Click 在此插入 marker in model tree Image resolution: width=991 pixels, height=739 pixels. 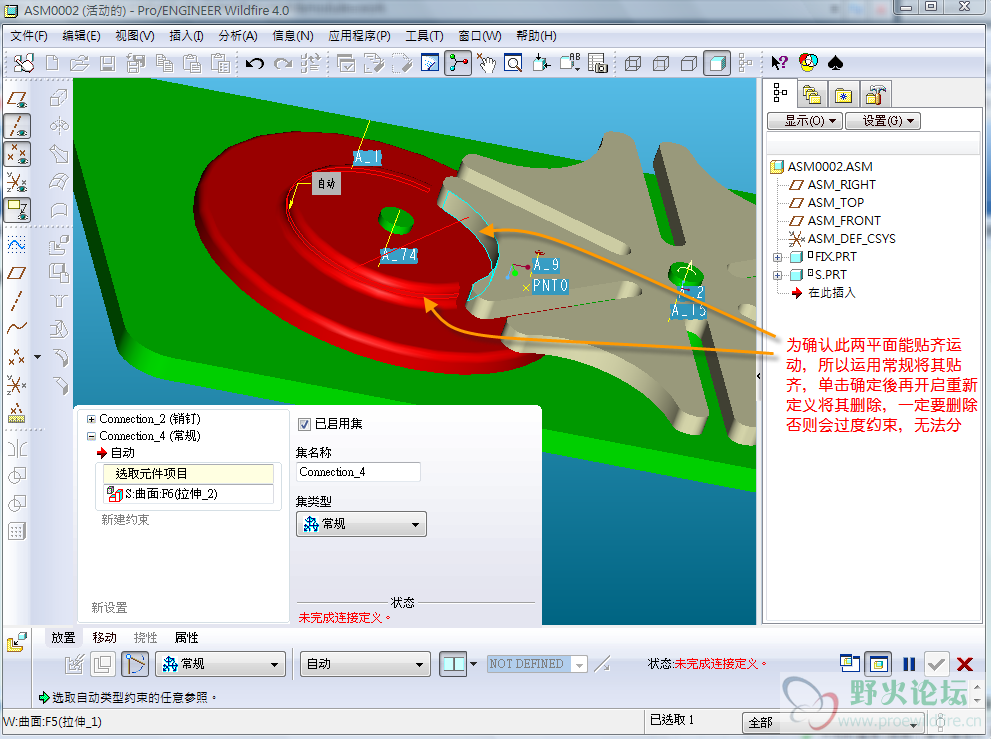(832, 293)
